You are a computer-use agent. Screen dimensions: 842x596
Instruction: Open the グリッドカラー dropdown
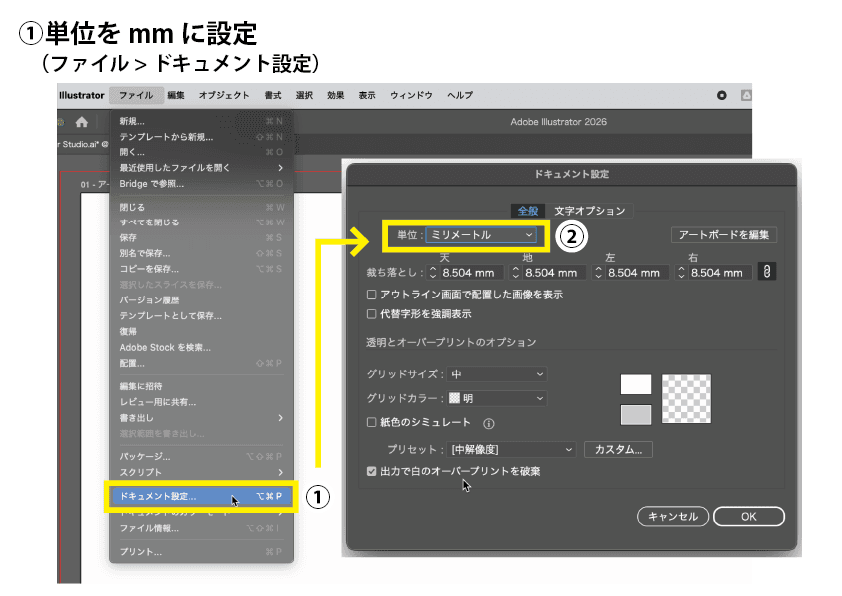point(498,398)
